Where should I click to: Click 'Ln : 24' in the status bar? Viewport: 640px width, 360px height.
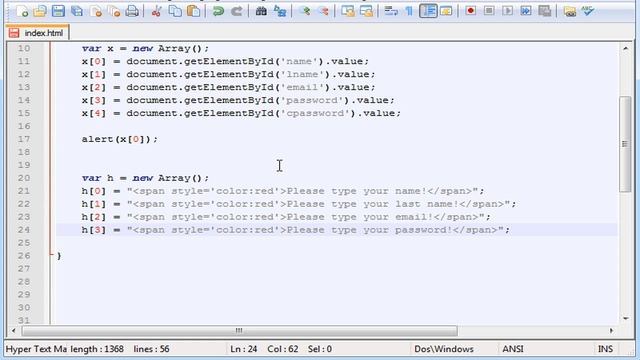tap(244, 349)
